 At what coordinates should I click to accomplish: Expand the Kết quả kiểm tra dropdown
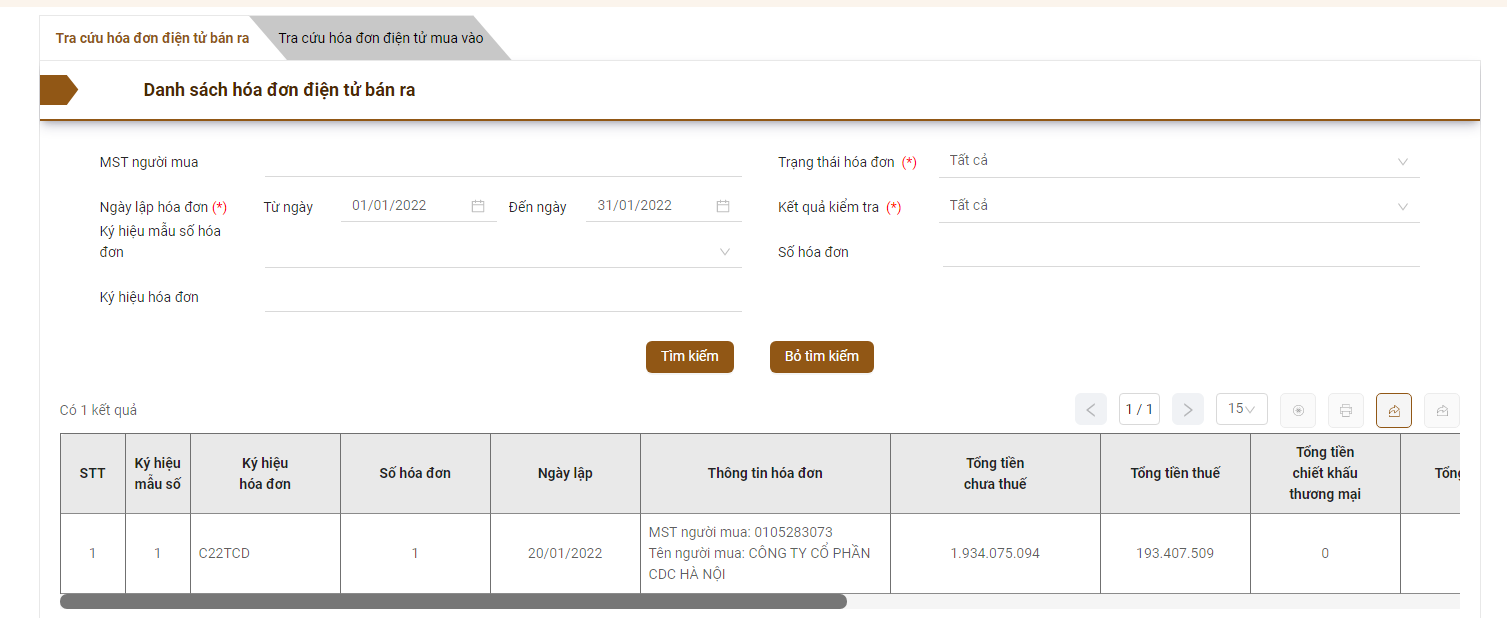click(x=1402, y=207)
